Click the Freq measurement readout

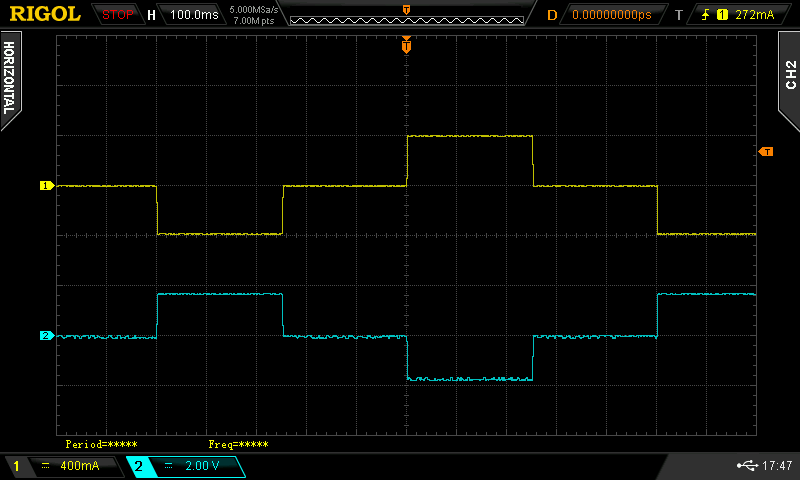(238, 444)
